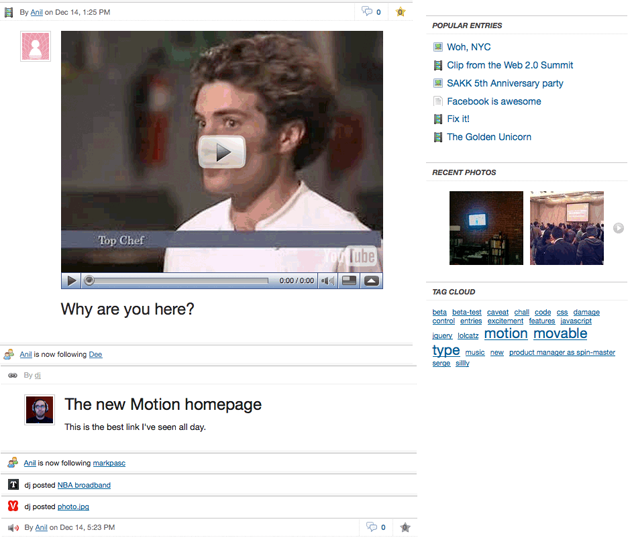Viewport: 630px width, 540px height.
Task: Select the features tag
Action: (542, 321)
